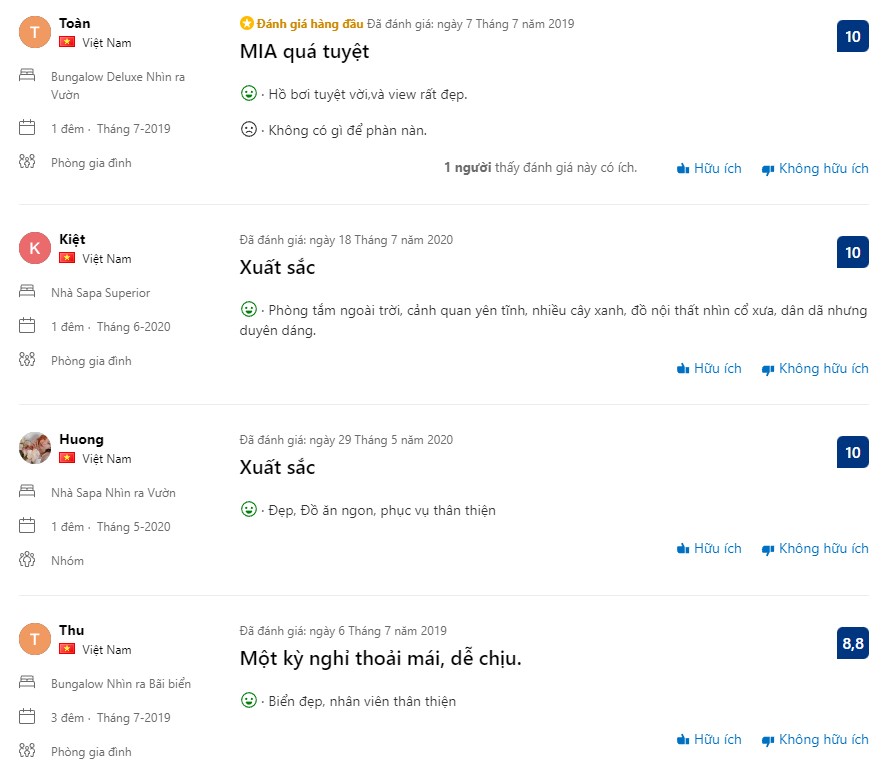887x774 pixels.
Task: Mark Thu's review as Không hữu ích
Action: 814,740
